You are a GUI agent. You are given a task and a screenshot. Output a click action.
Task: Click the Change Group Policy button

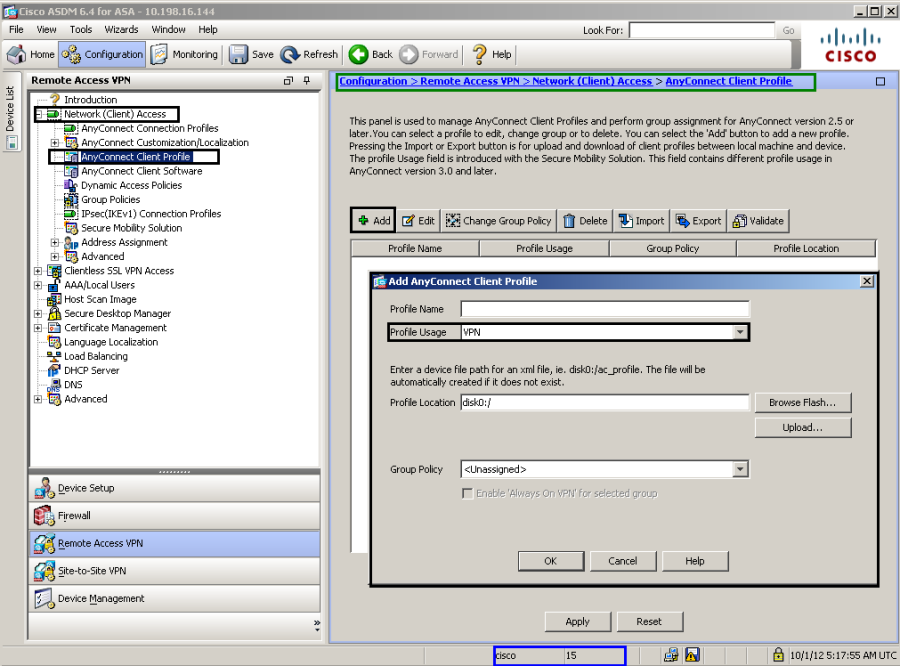pyautogui.click(x=498, y=220)
